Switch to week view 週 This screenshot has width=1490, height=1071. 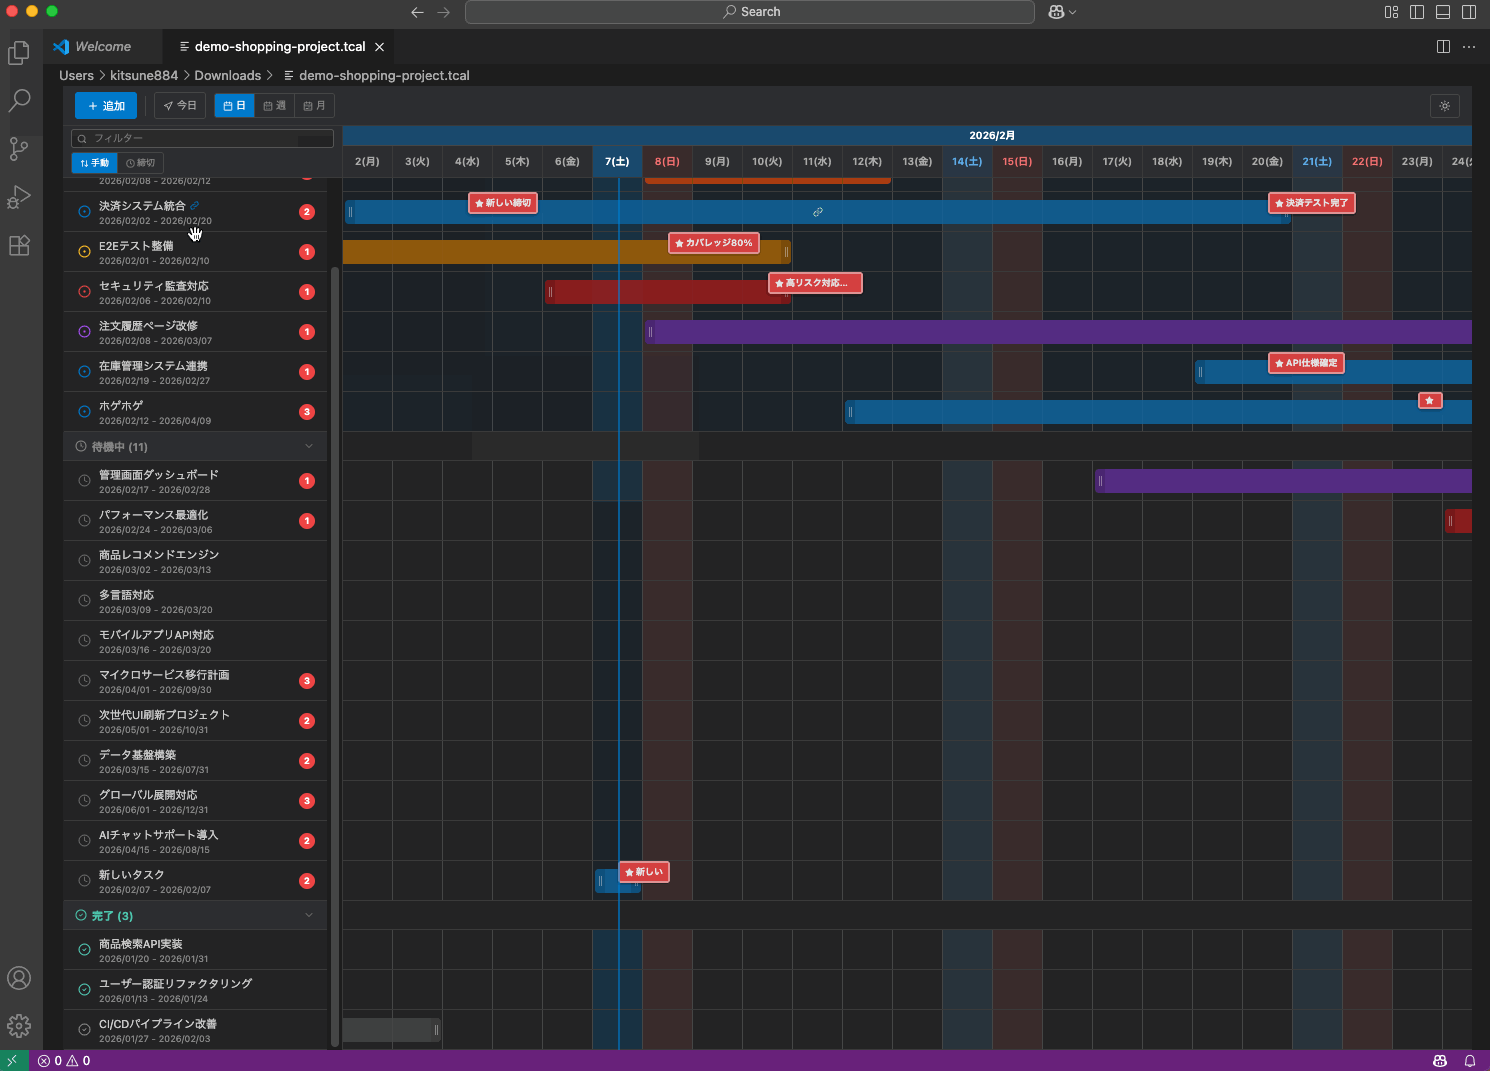point(275,106)
